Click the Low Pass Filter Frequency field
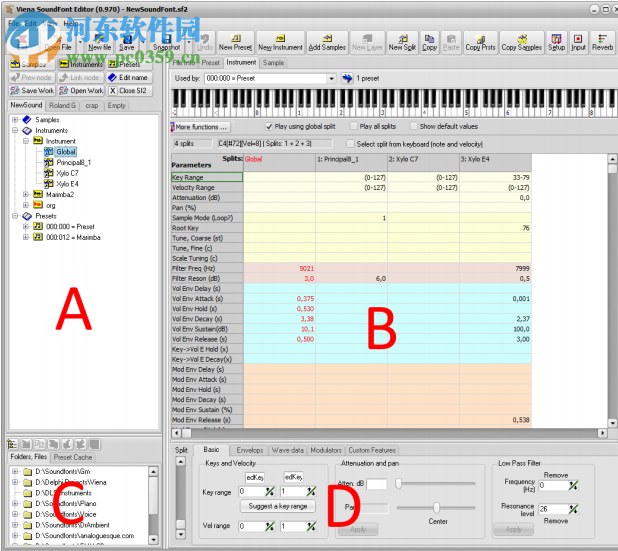The image size is (618, 551). 553,486
